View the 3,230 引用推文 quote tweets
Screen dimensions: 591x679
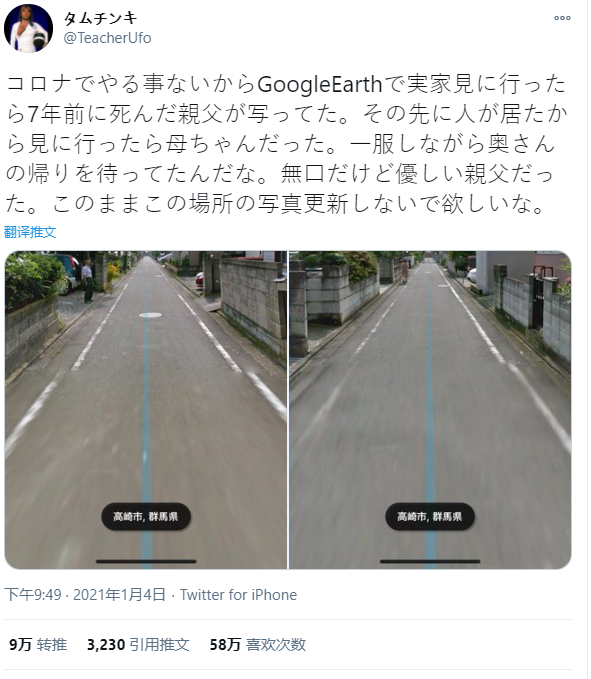click(x=138, y=645)
